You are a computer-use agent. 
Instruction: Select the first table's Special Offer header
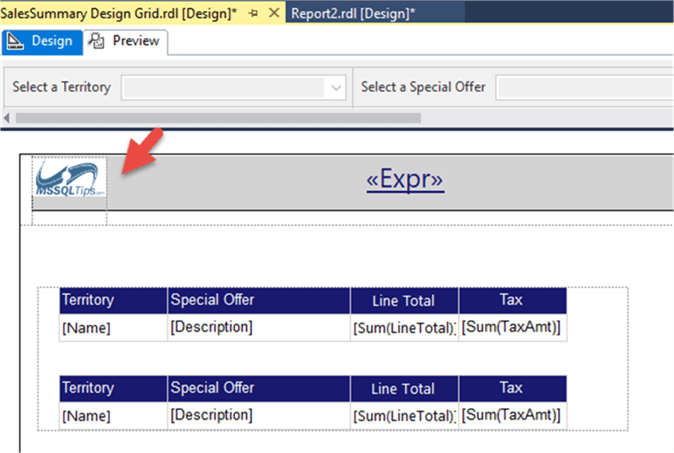coord(259,300)
